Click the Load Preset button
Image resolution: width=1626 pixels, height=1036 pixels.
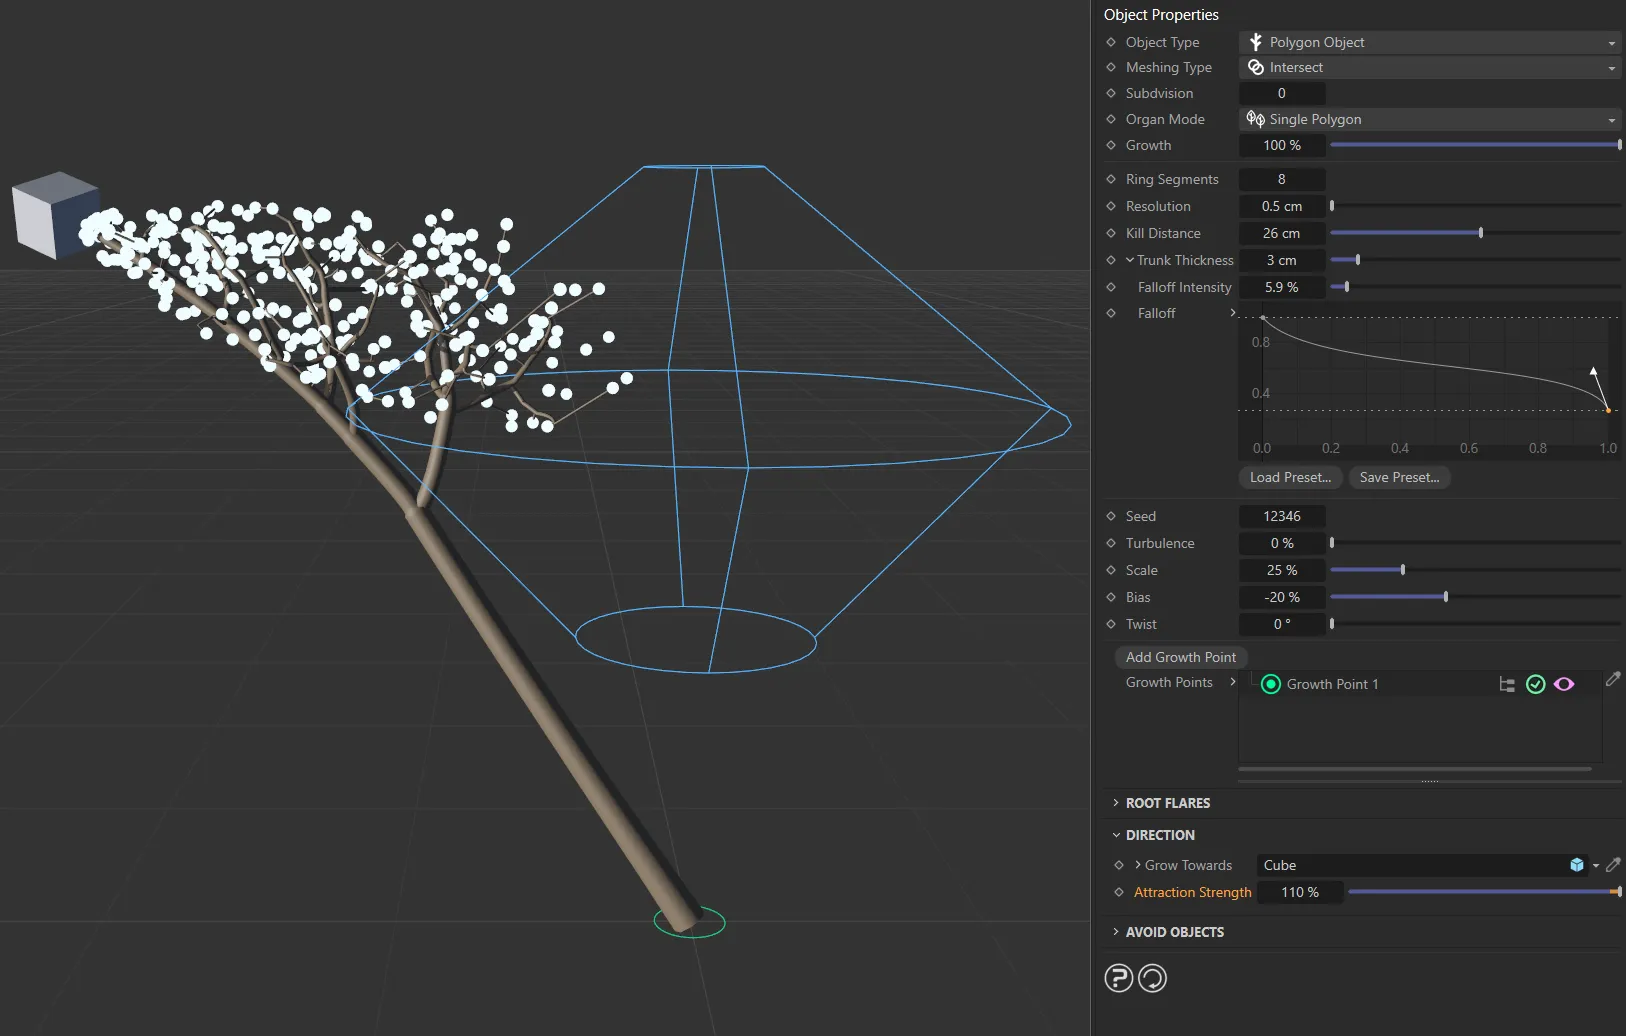click(x=1290, y=477)
